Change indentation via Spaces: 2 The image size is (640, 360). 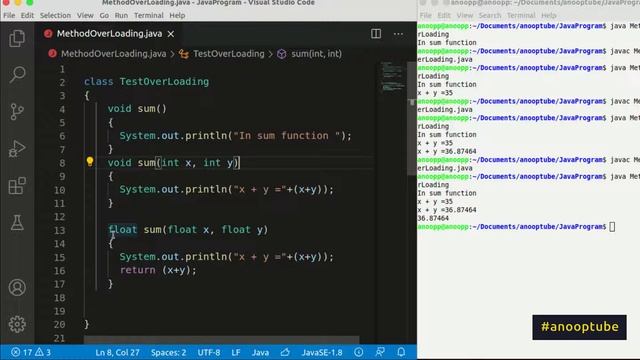pos(168,352)
